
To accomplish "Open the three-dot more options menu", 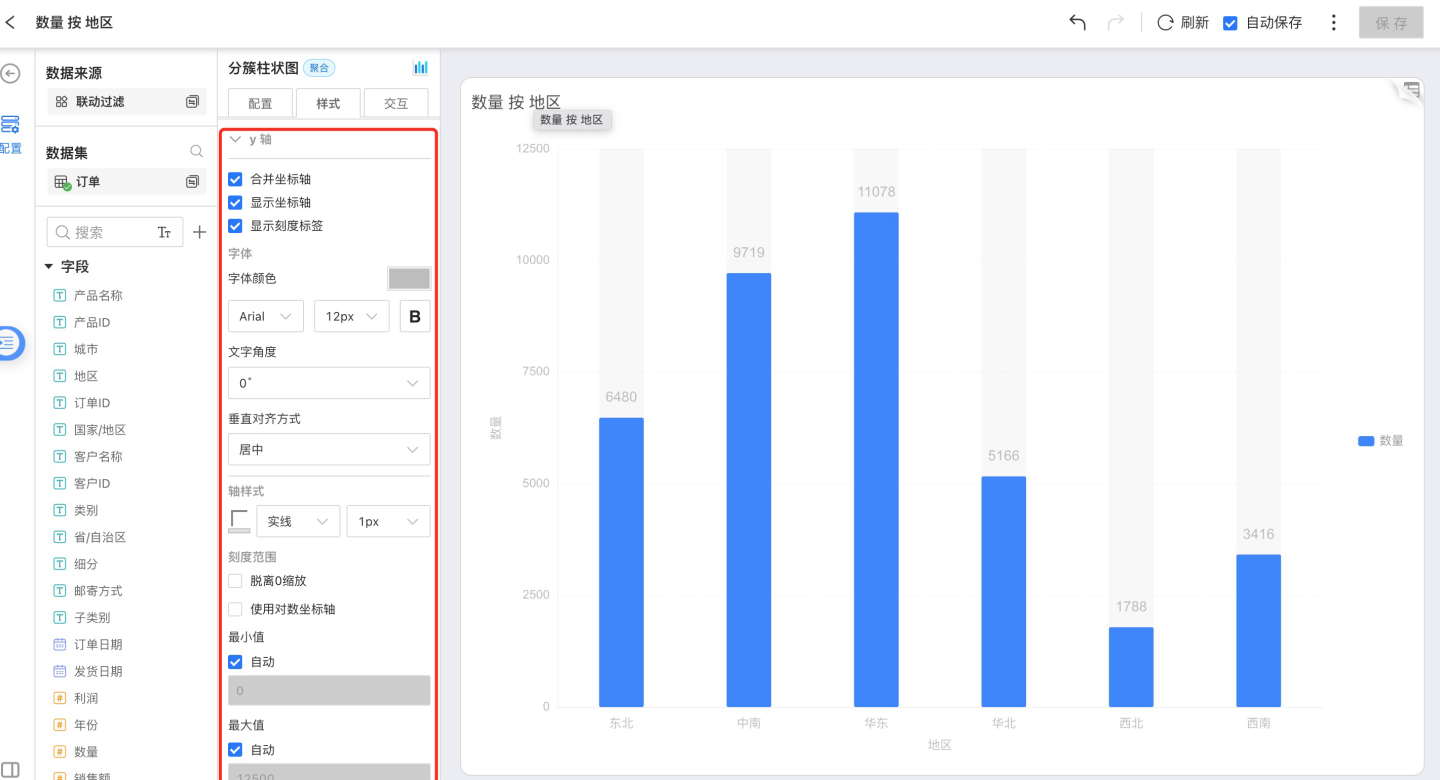I will [1333, 22].
